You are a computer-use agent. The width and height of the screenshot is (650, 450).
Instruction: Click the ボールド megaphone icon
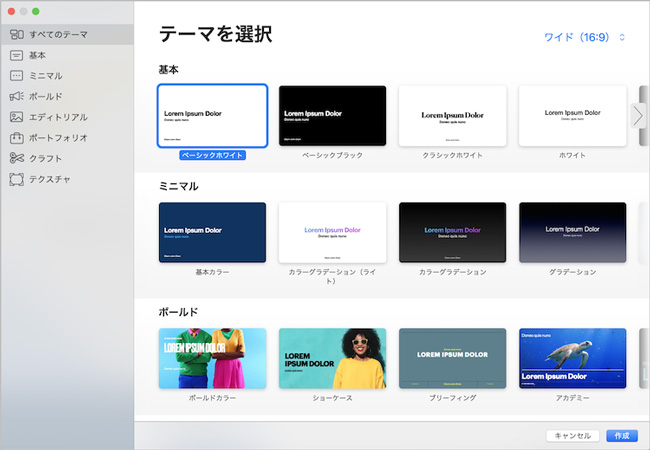tap(17, 97)
